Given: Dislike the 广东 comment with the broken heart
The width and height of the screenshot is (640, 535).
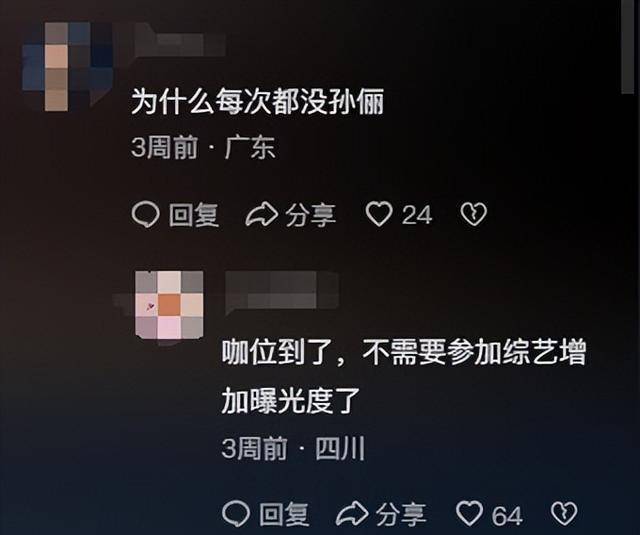Looking at the screenshot, I should click(x=473, y=214).
